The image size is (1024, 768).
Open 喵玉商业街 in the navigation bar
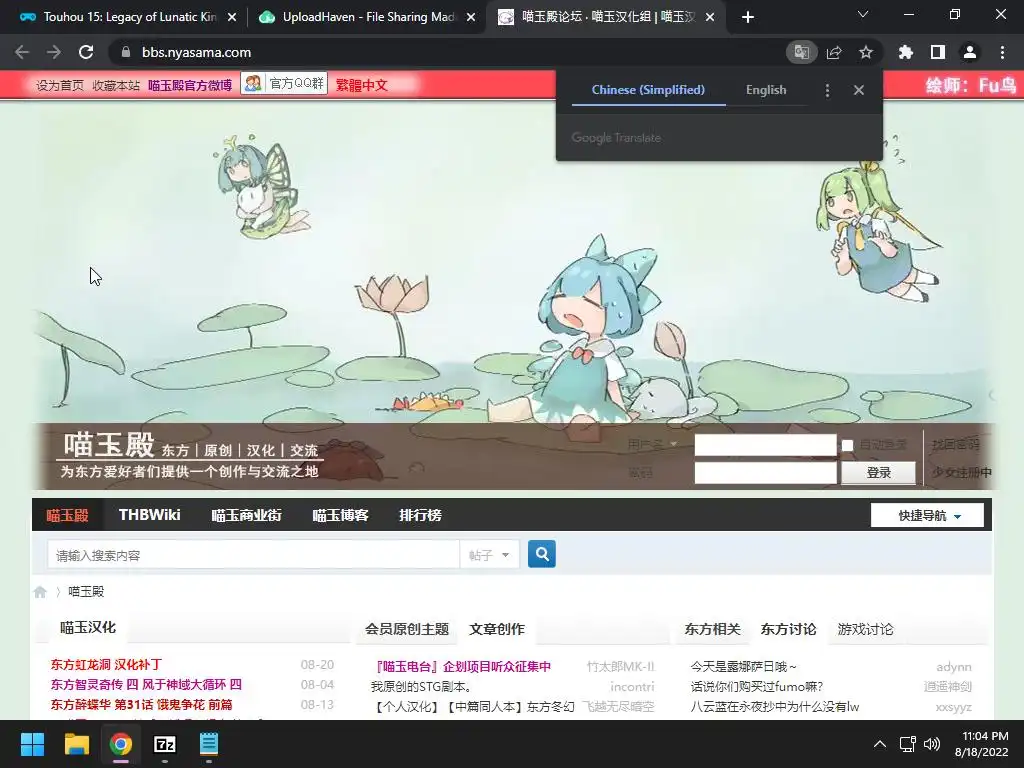(246, 515)
